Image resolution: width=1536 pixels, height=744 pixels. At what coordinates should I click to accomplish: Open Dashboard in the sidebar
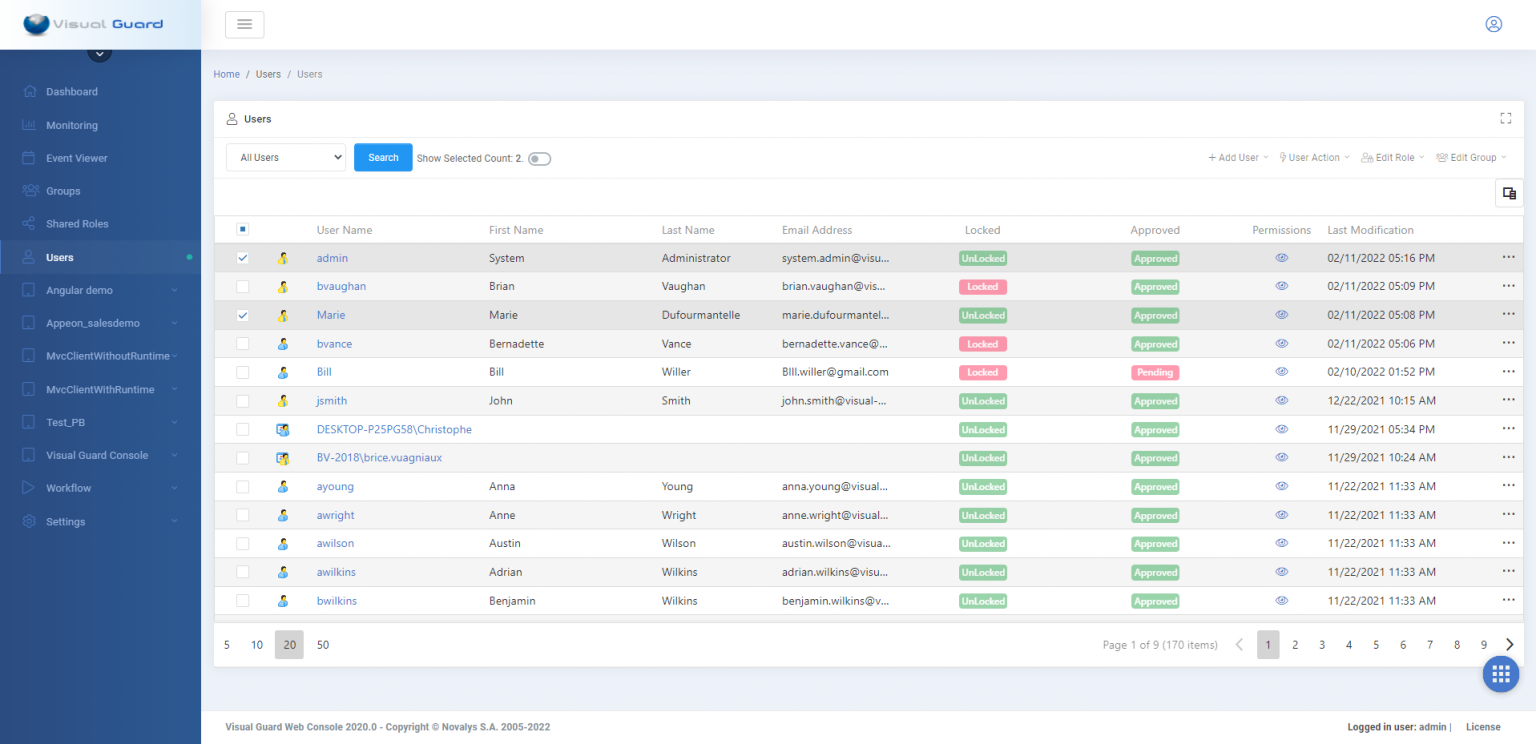(100, 91)
